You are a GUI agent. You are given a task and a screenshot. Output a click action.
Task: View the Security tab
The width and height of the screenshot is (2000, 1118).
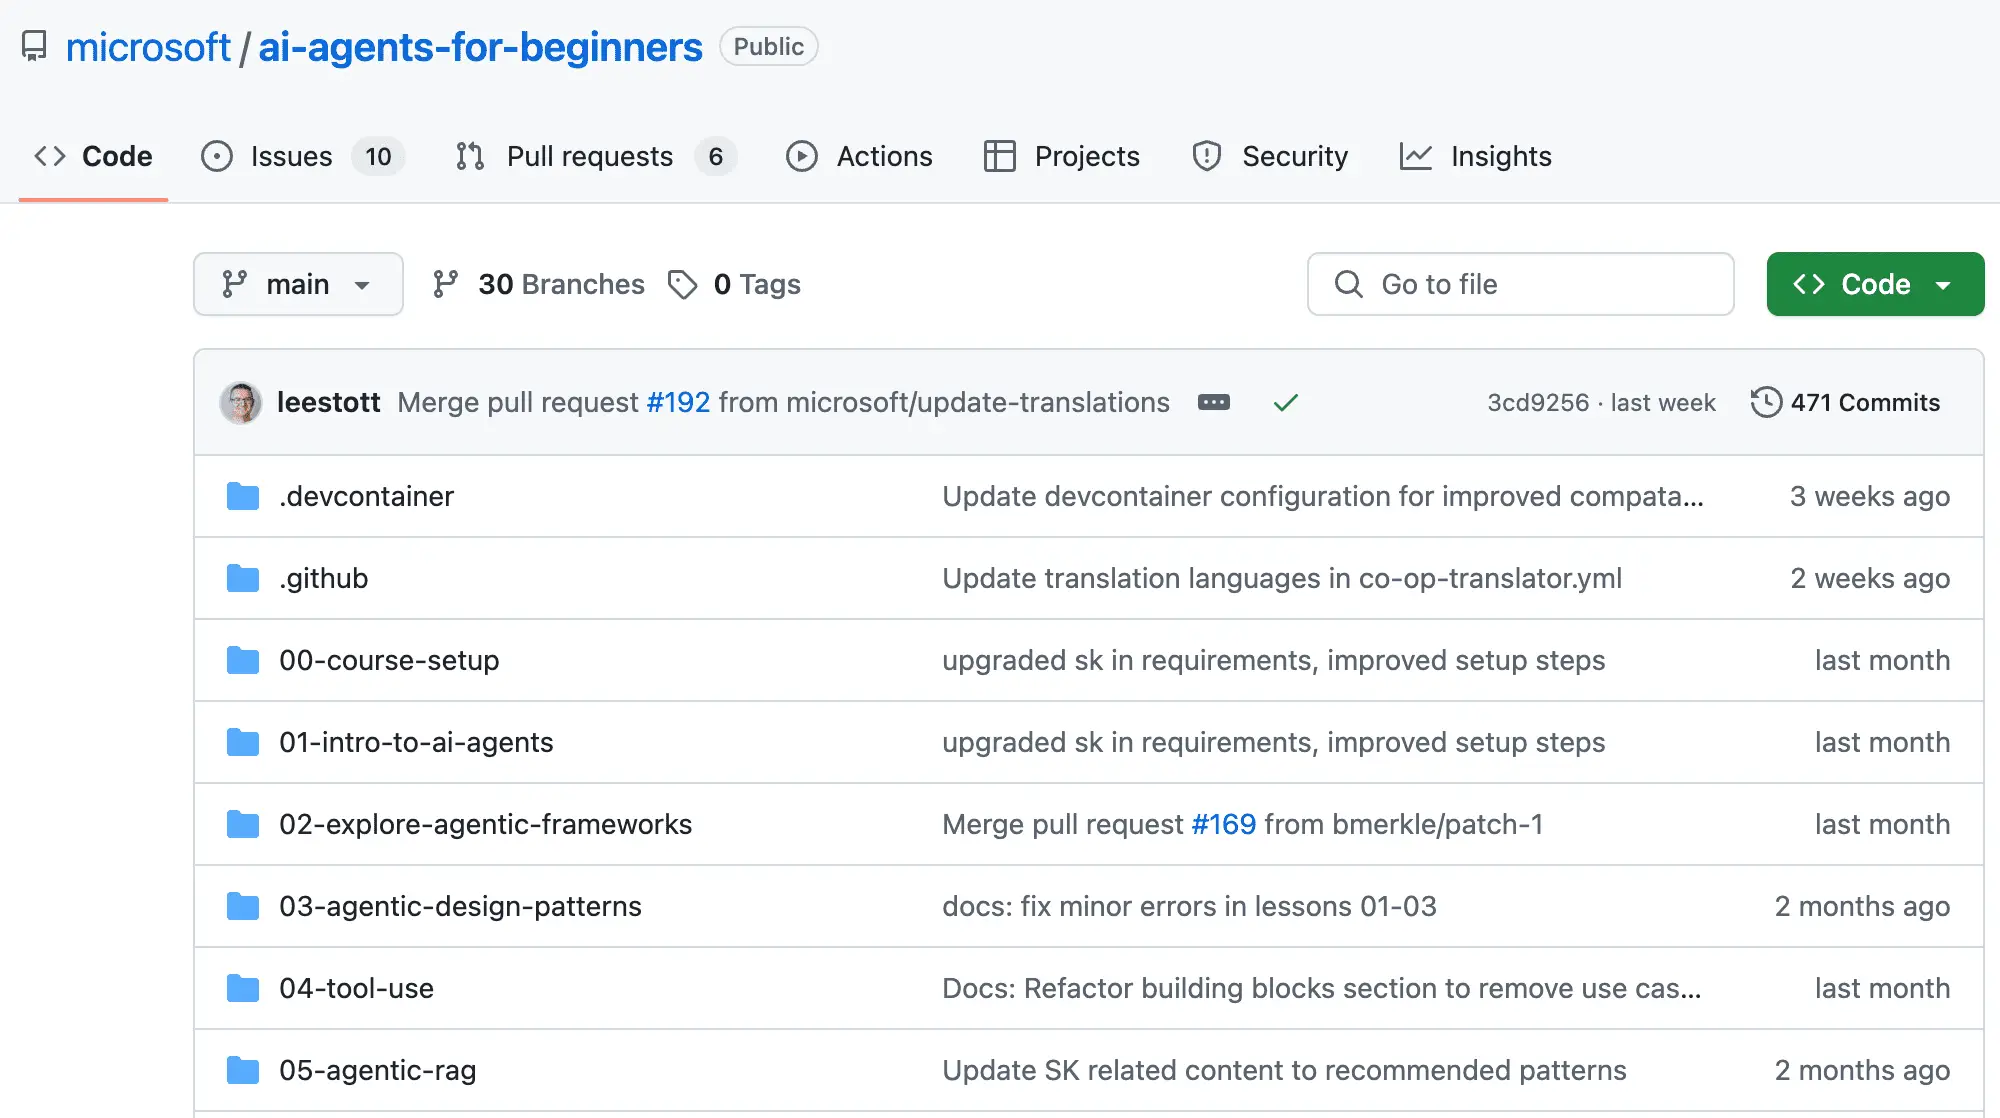(1269, 156)
